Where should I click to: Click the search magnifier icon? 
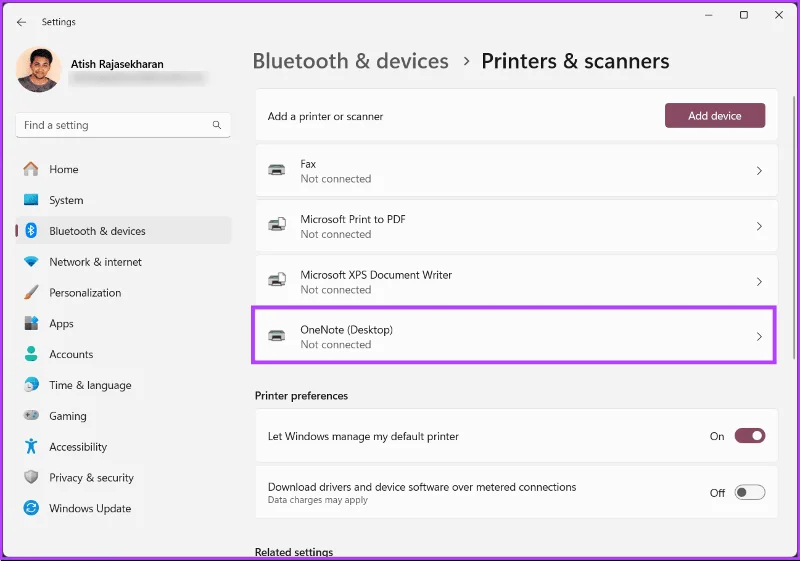click(217, 125)
